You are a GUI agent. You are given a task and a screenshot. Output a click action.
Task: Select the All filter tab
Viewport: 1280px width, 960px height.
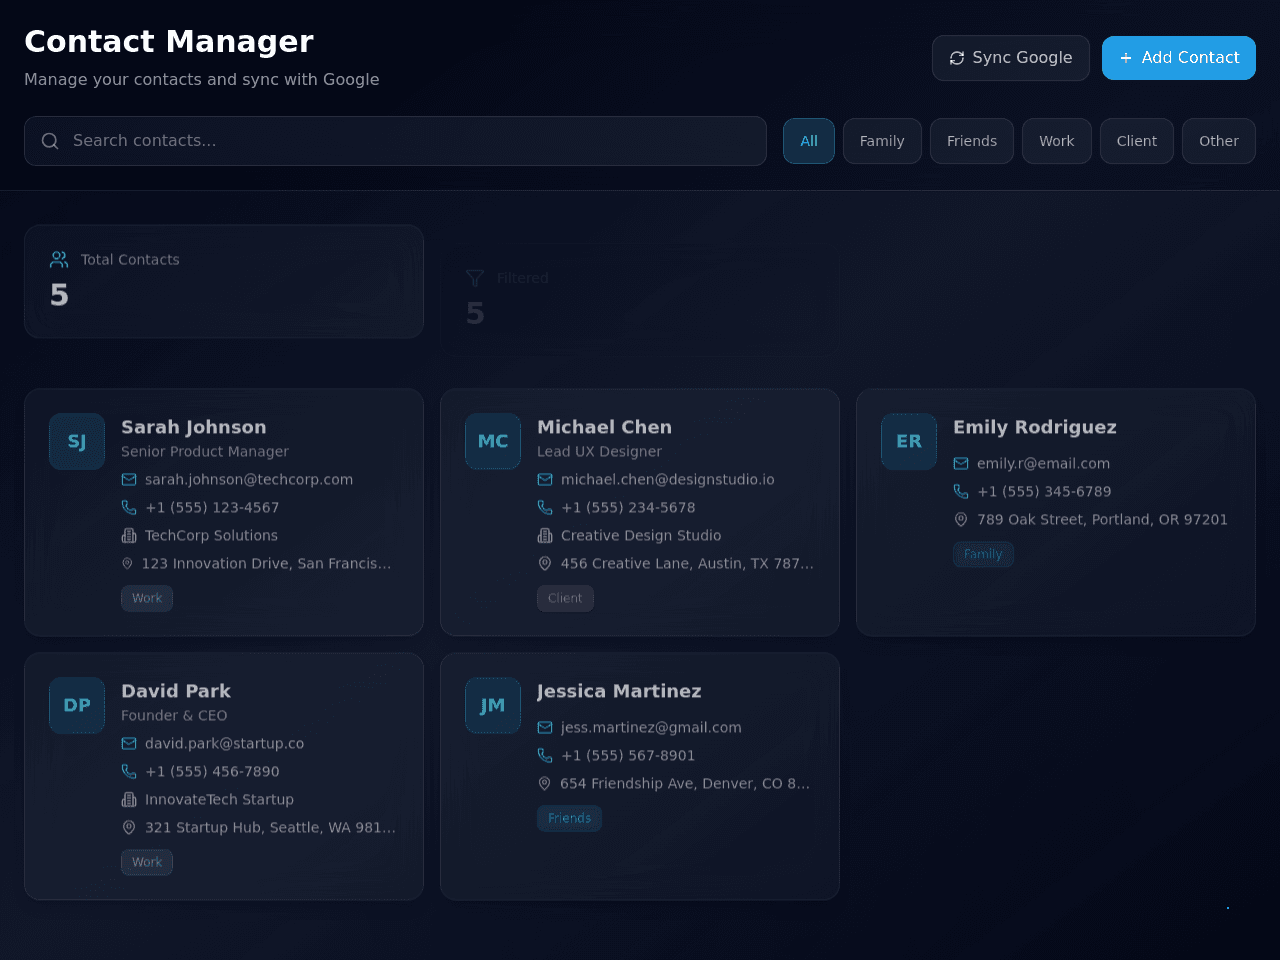pos(809,141)
